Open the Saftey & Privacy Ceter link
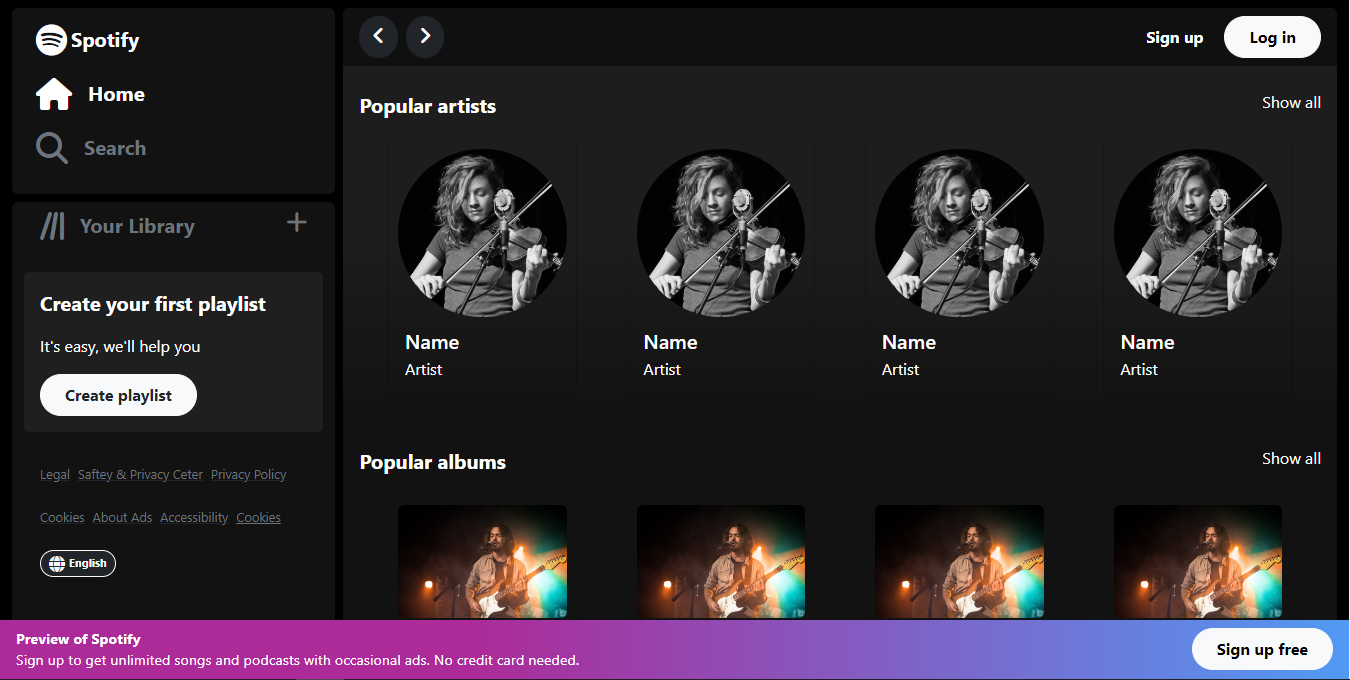Viewport: 1350px width, 680px height. (x=140, y=475)
